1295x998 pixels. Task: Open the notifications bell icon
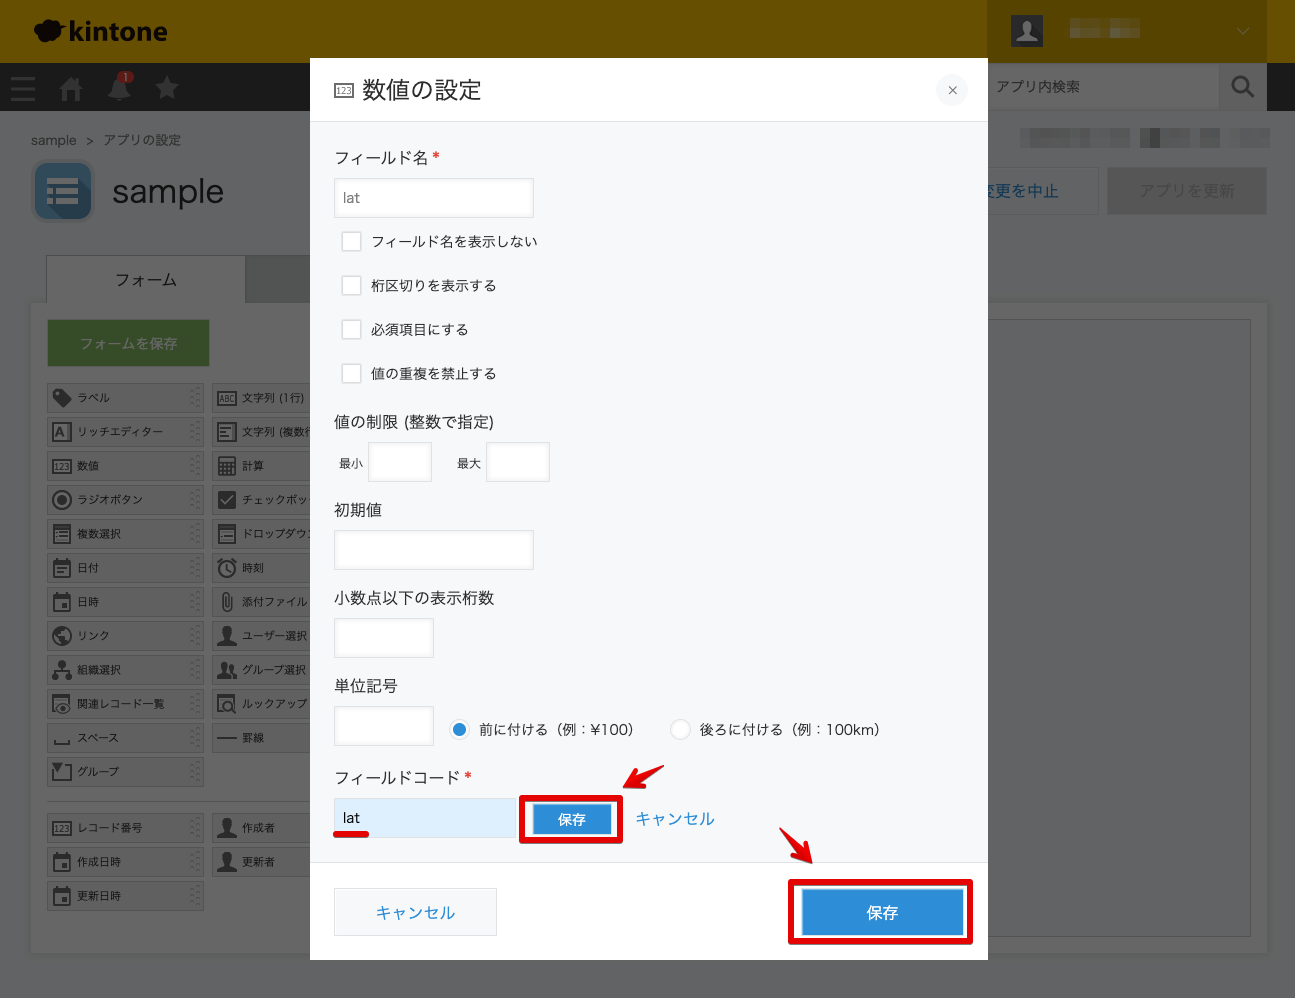(x=119, y=88)
